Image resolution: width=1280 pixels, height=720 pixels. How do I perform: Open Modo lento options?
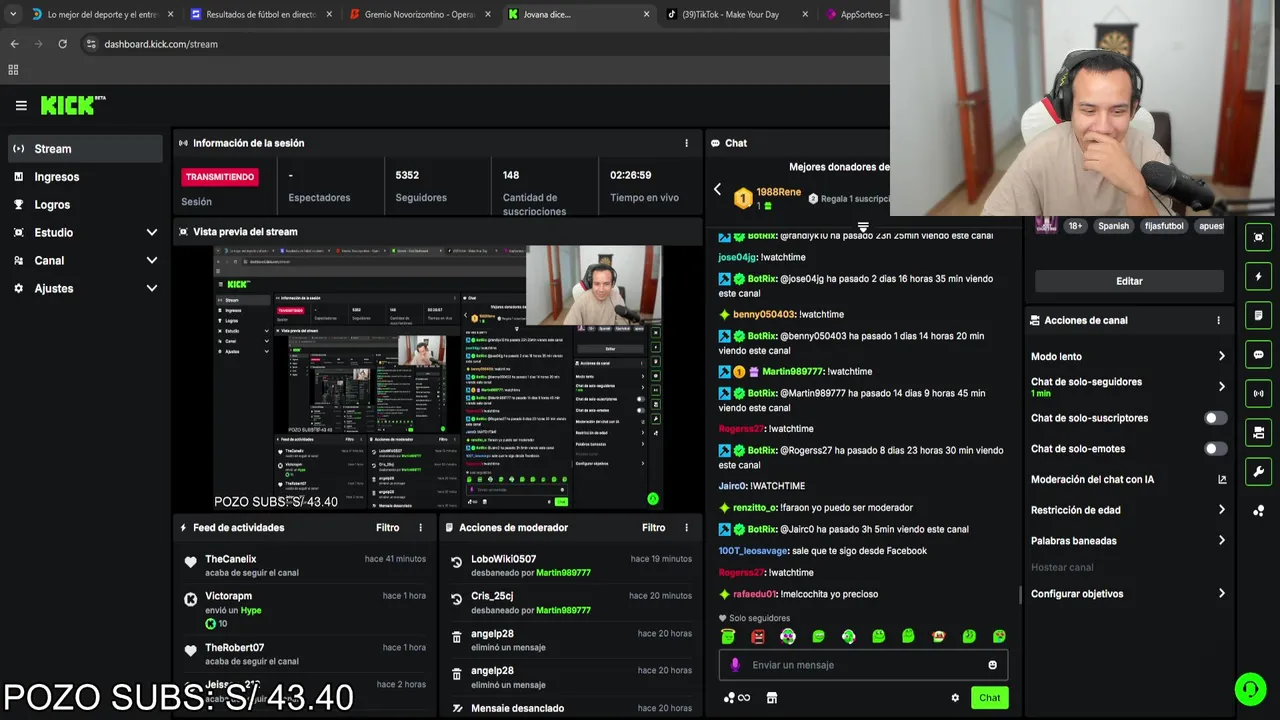(1129, 356)
